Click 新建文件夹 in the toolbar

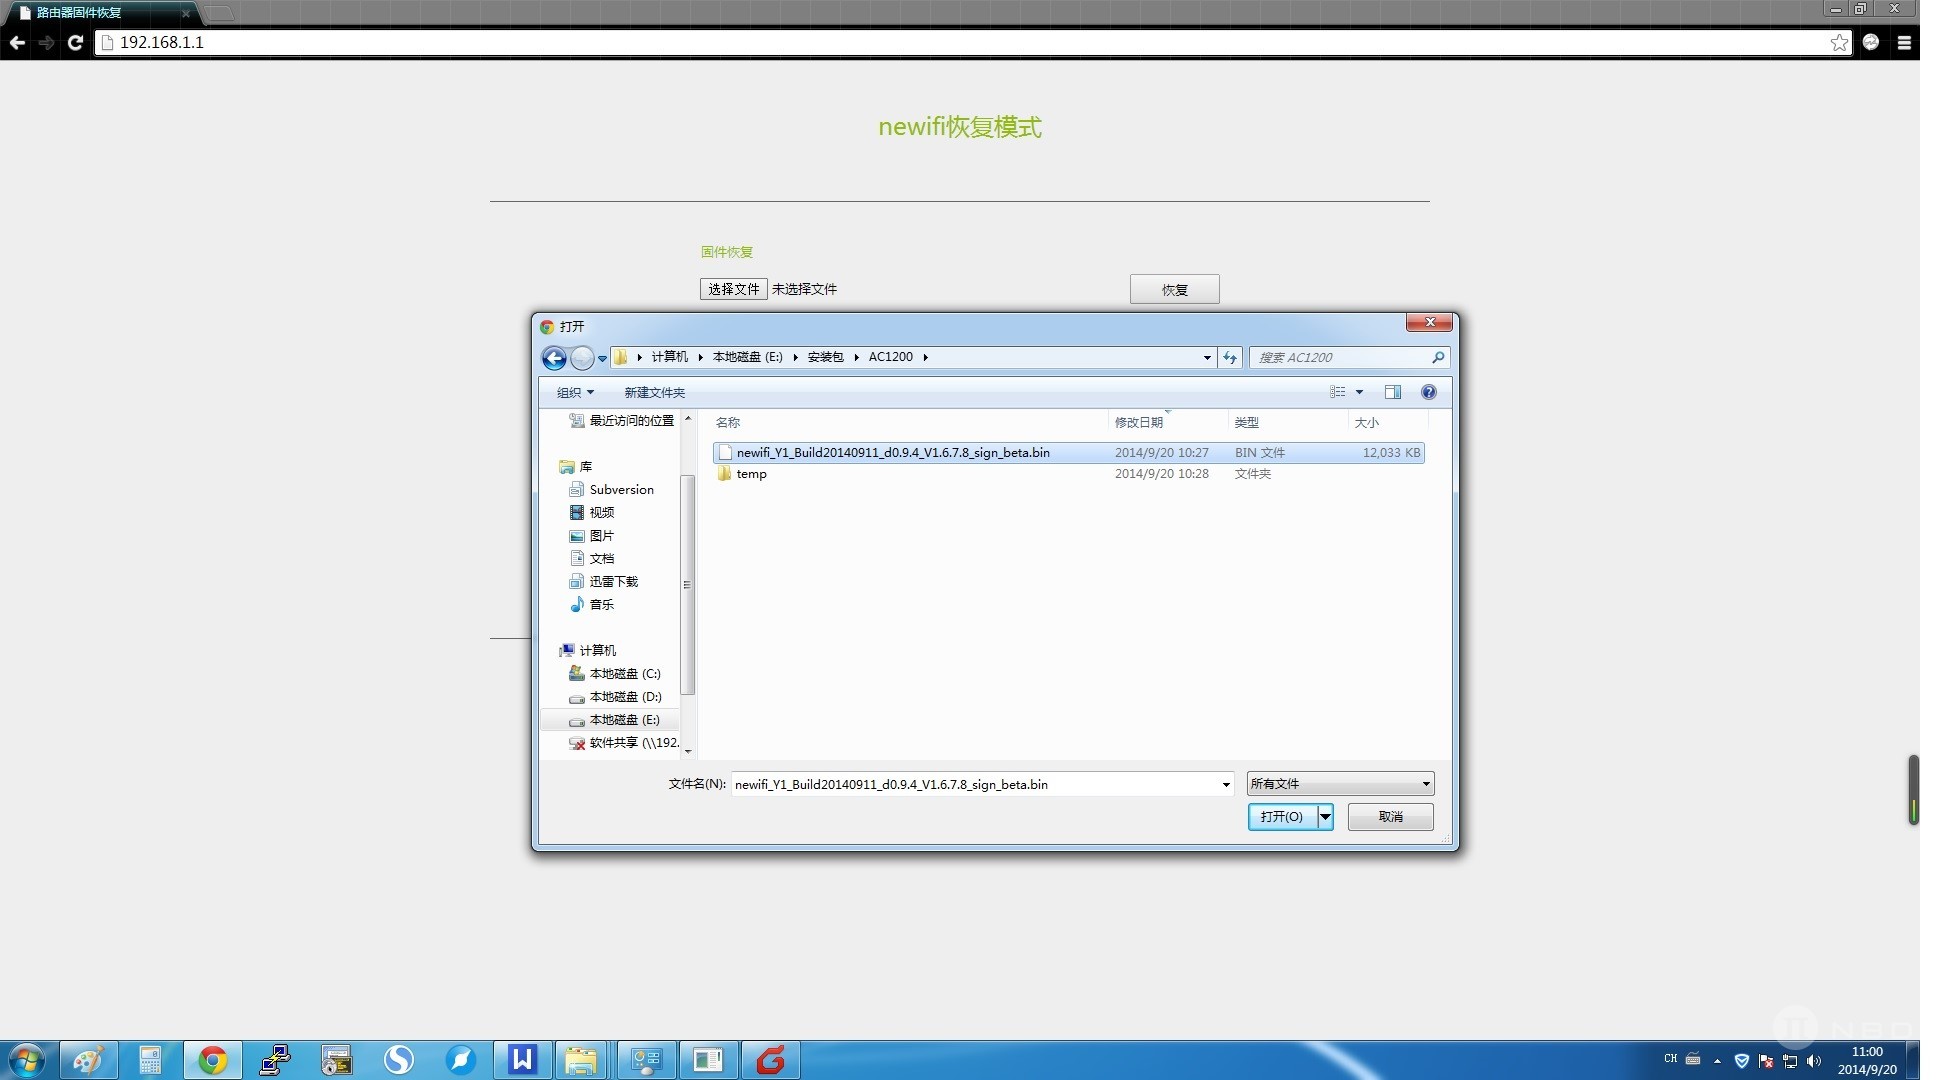click(x=655, y=392)
